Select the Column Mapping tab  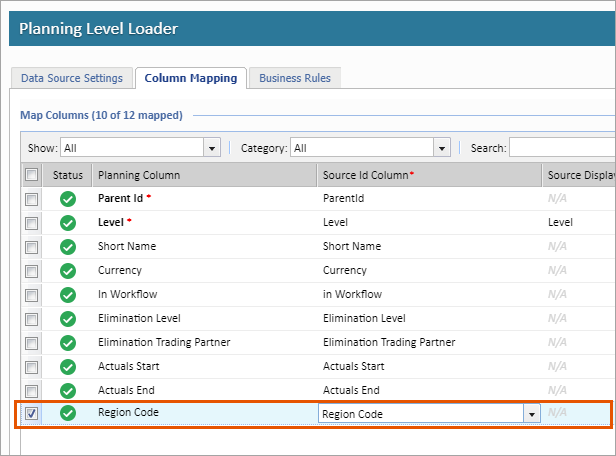[x=191, y=78]
